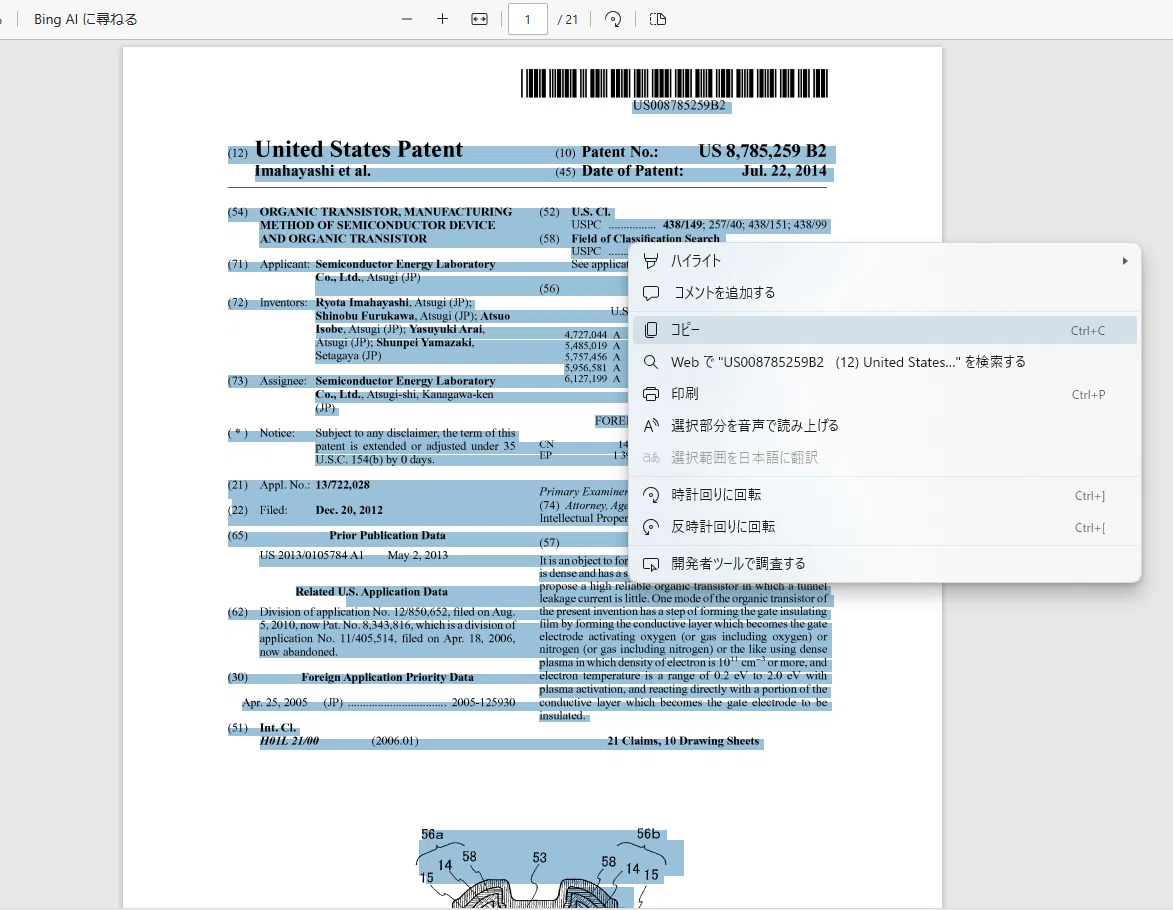Click the zoom out minus icon
This screenshot has width=1173, height=910.
(407, 19)
